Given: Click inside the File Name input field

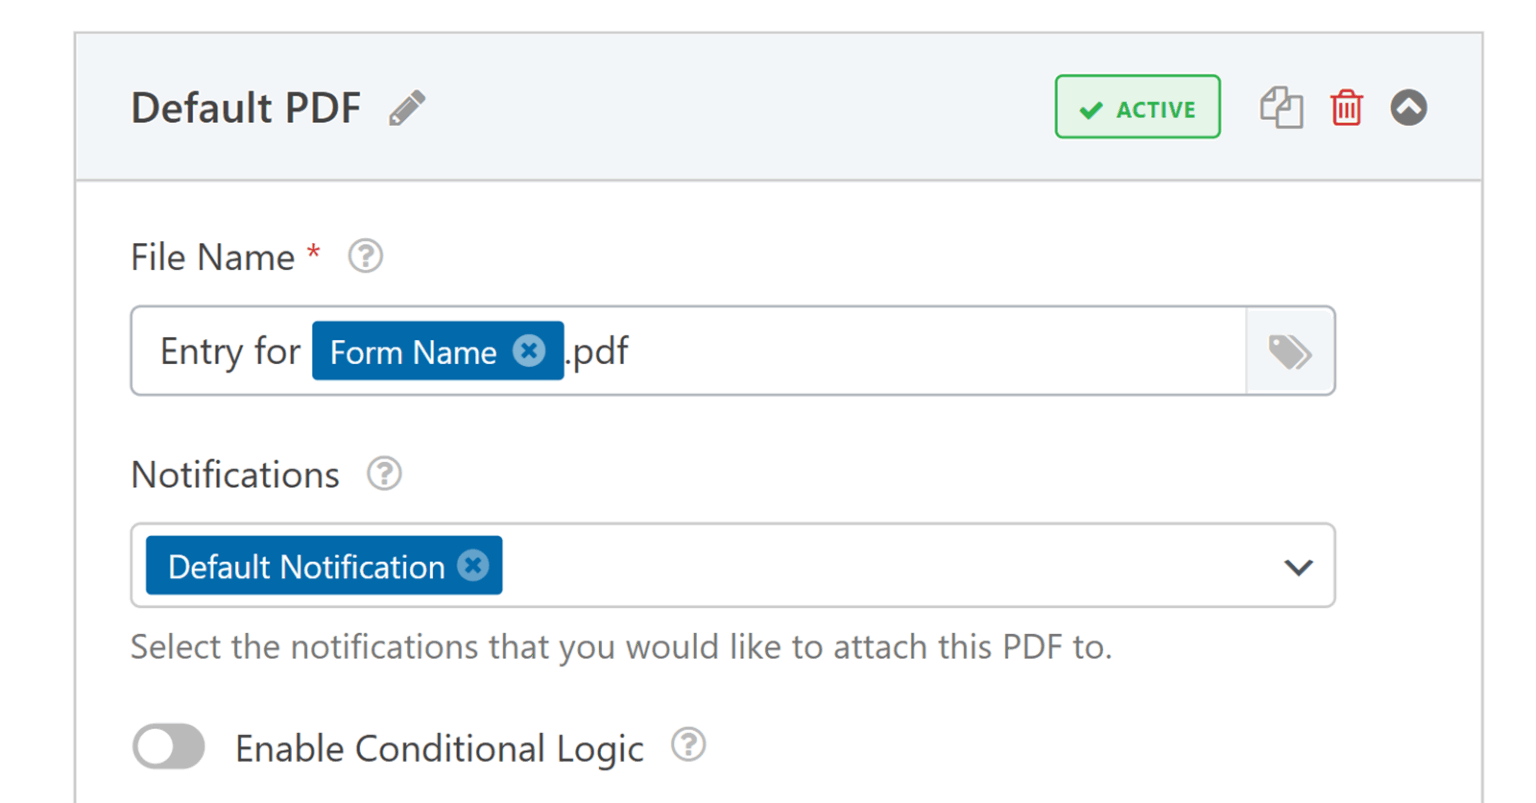Looking at the screenshot, I should 800,351.
